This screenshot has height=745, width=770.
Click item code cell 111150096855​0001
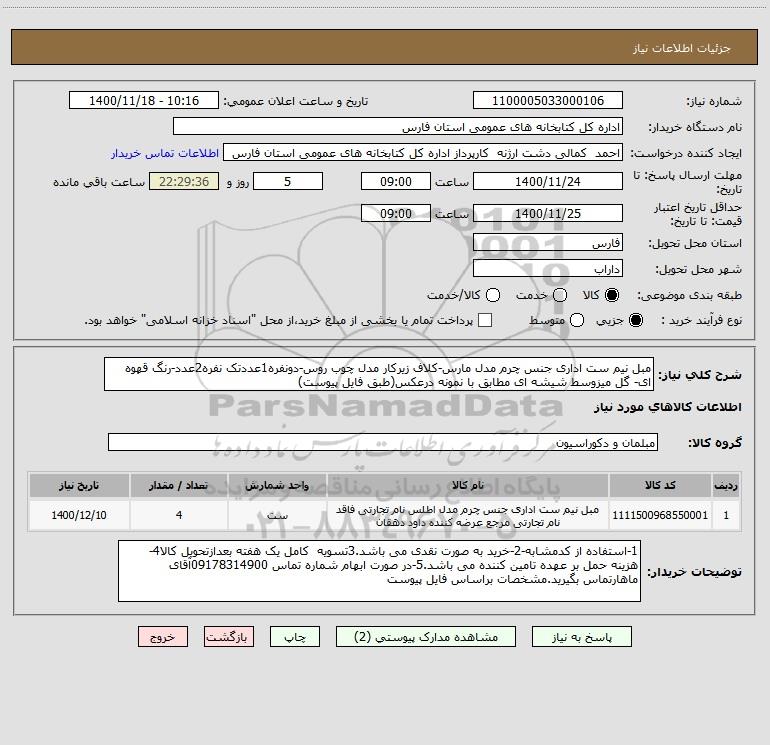660,515
